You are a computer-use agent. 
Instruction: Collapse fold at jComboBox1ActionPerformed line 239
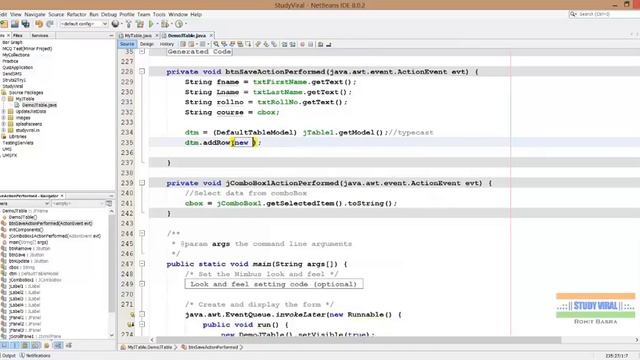point(142,183)
